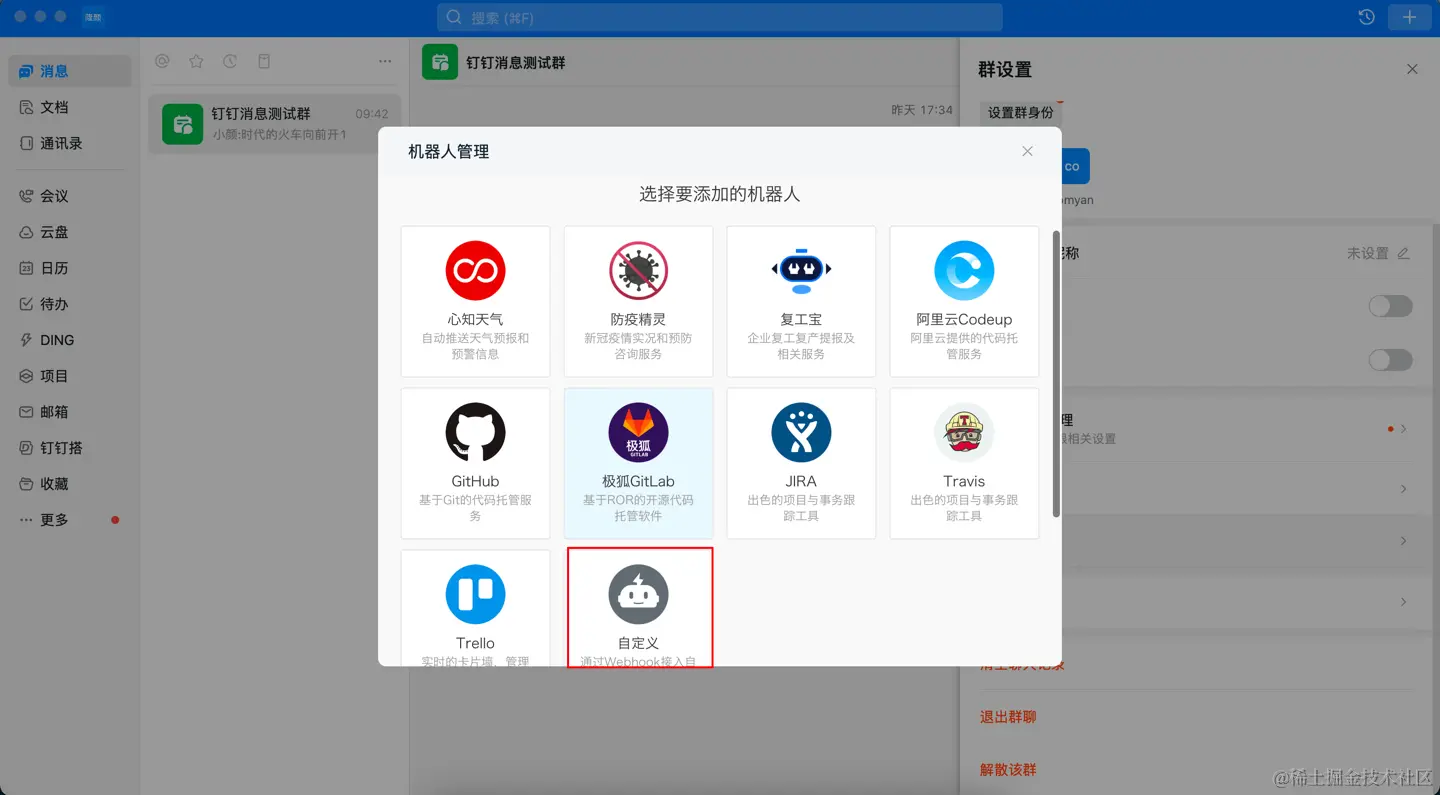The height and width of the screenshot is (795, 1440).
Task: Add the GitHub robot via its icon
Action: pyautogui.click(x=475, y=433)
